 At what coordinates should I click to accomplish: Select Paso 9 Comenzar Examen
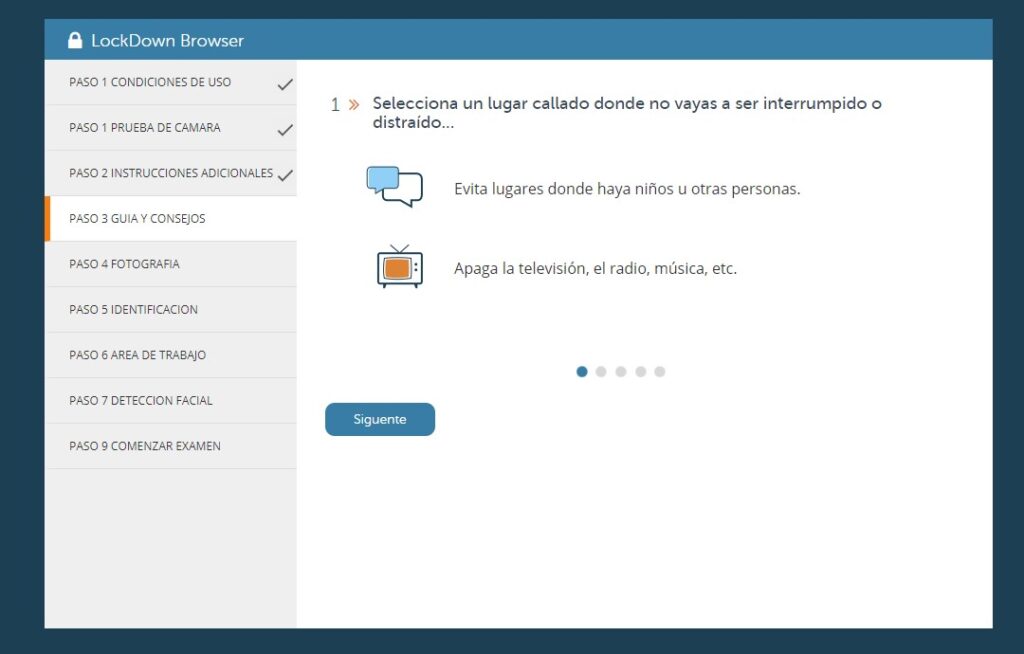144,446
